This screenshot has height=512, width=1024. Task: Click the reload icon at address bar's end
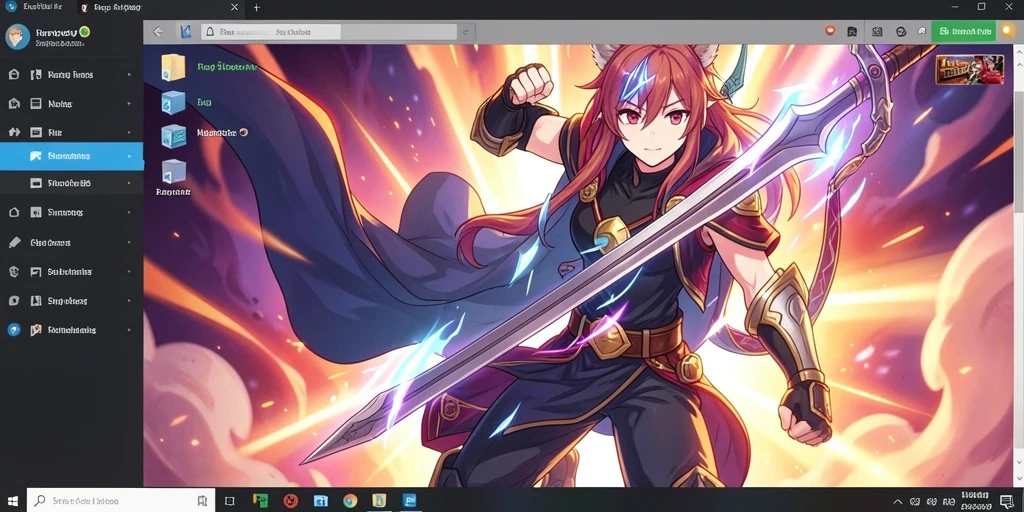465,31
